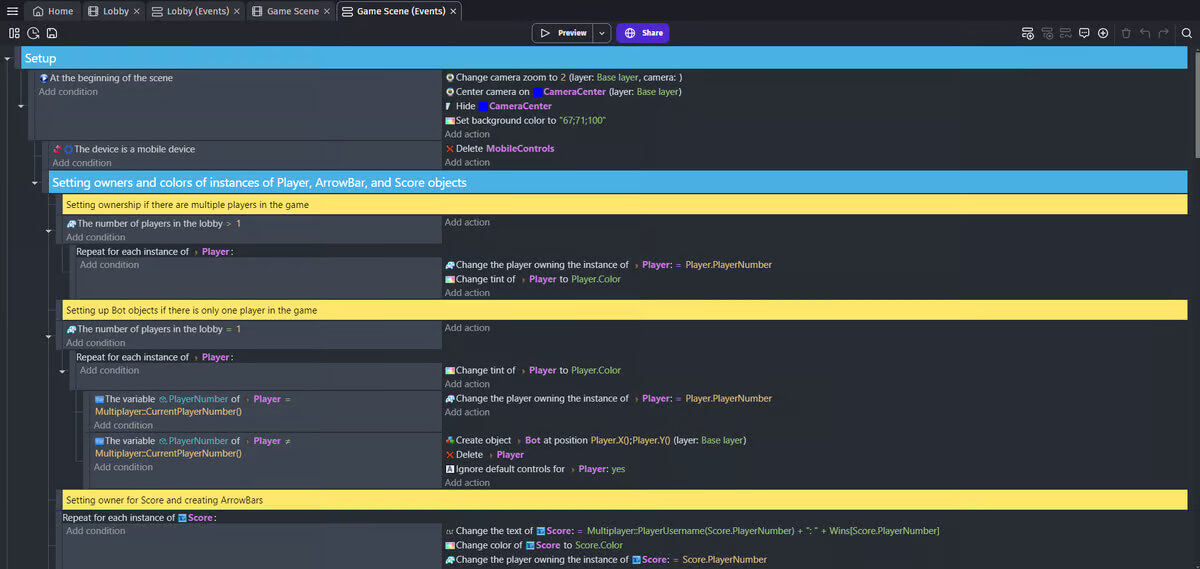Select the 'Center camera on CameraCenter' action
Viewport: 1200px width, 569px height.
click(x=563, y=92)
